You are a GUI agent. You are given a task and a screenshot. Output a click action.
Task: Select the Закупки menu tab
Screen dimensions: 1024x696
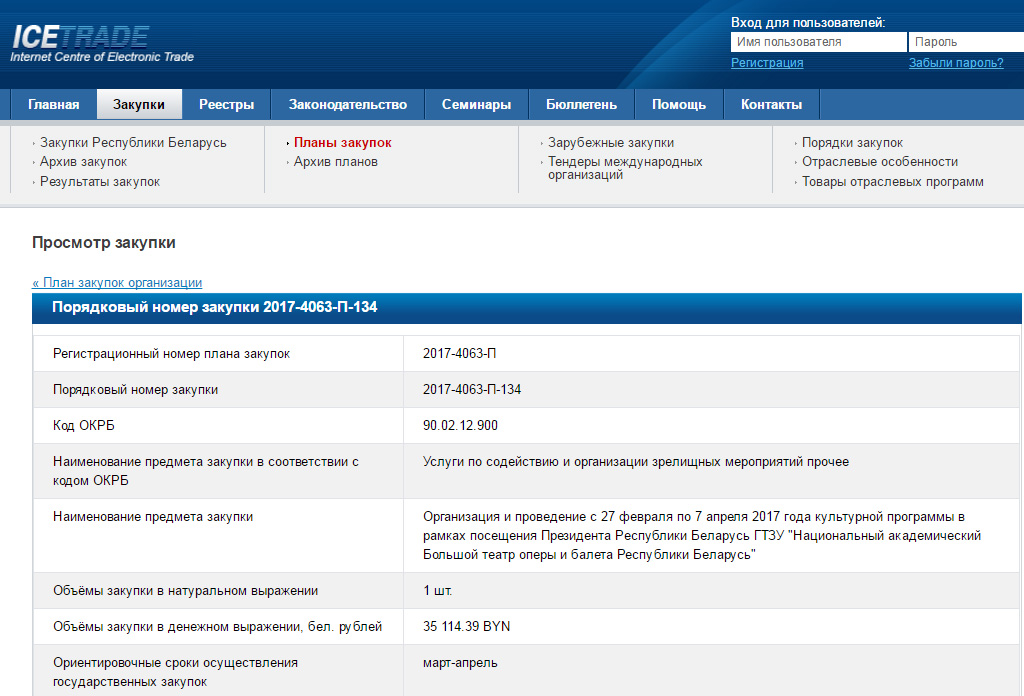(x=139, y=104)
